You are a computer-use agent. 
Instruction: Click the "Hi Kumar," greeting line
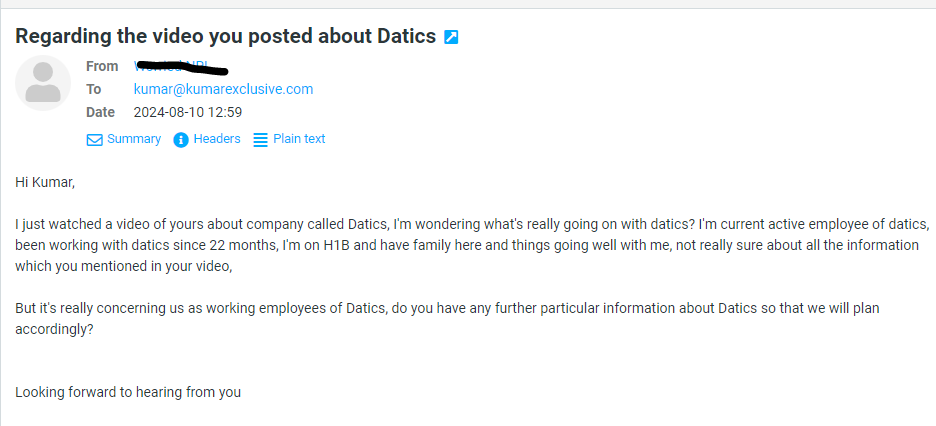(x=45, y=182)
